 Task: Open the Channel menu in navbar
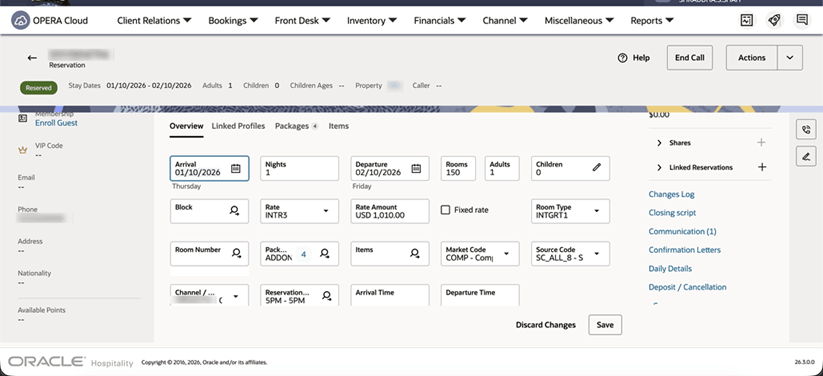(x=505, y=21)
